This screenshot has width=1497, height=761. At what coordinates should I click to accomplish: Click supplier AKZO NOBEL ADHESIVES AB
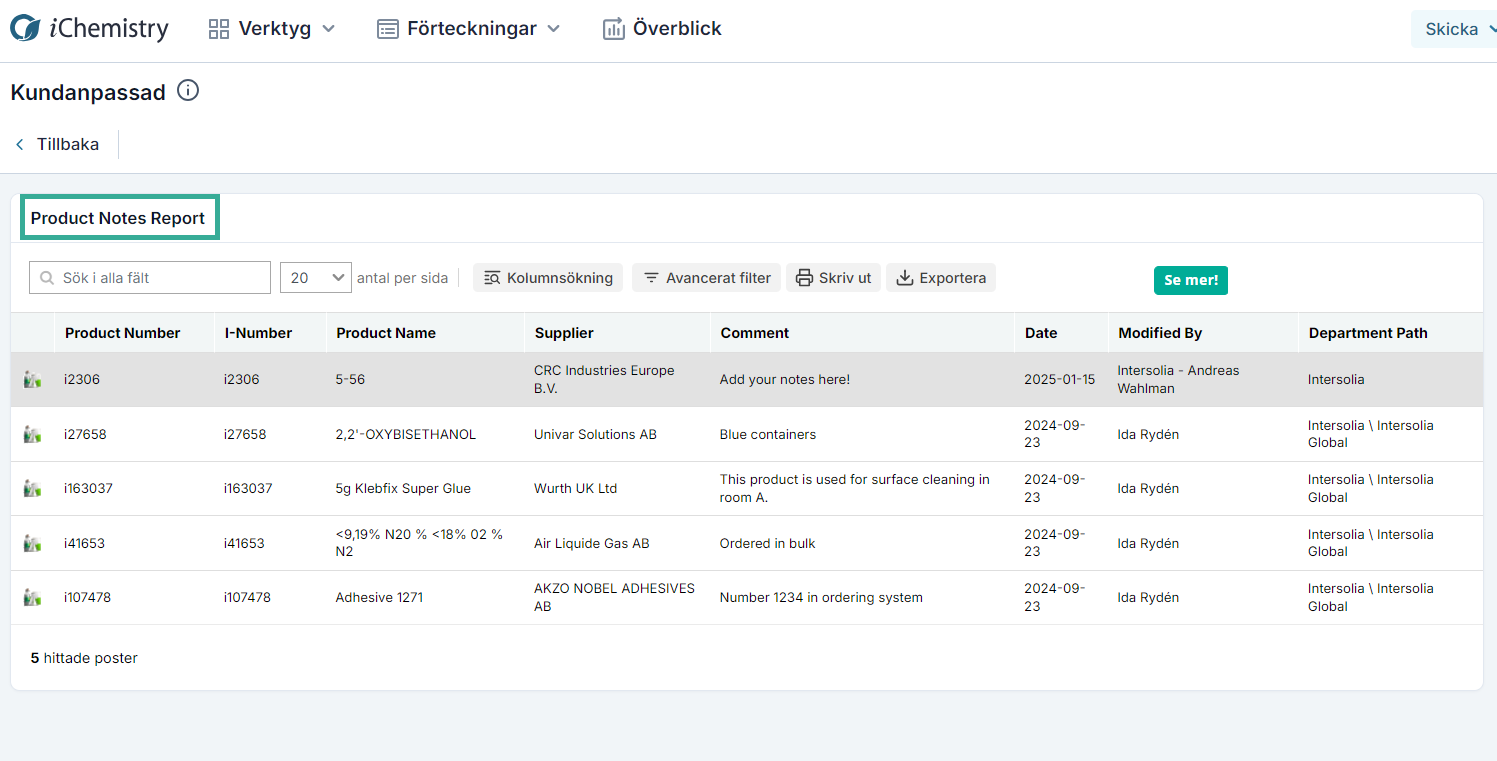[x=614, y=597]
